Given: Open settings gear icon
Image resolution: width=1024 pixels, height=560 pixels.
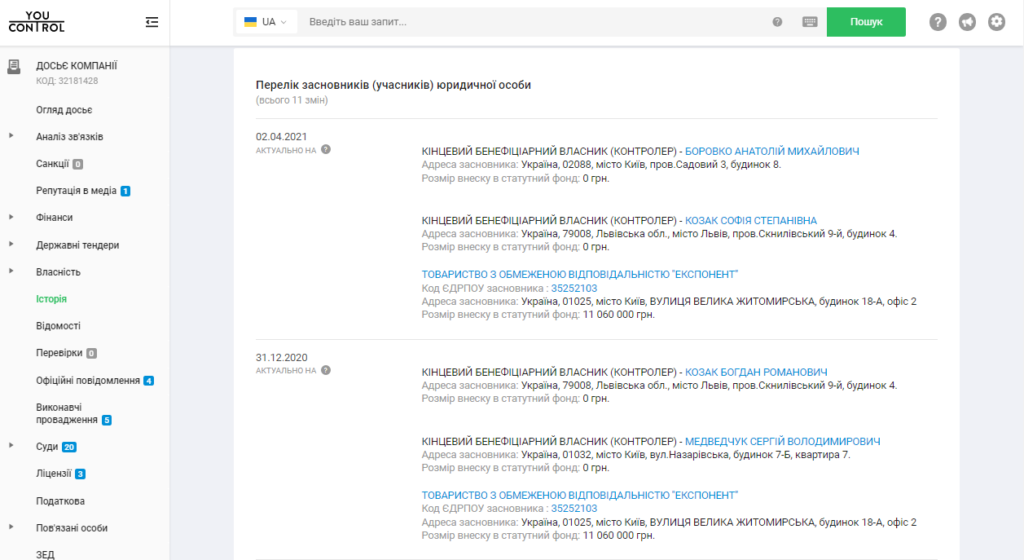Looking at the screenshot, I should tap(997, 22).
